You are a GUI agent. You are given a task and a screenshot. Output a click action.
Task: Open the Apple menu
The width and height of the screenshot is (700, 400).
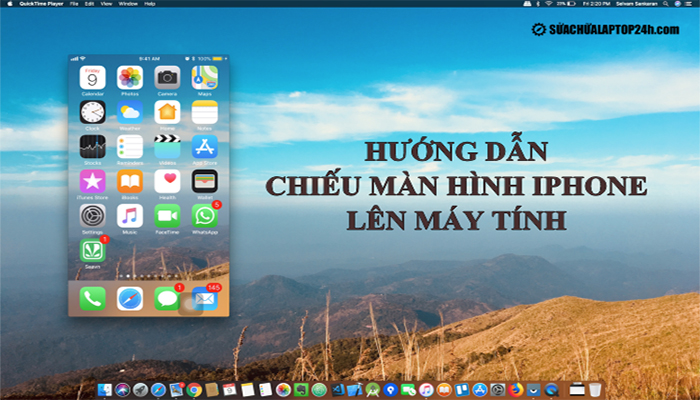tap(10, 4)
